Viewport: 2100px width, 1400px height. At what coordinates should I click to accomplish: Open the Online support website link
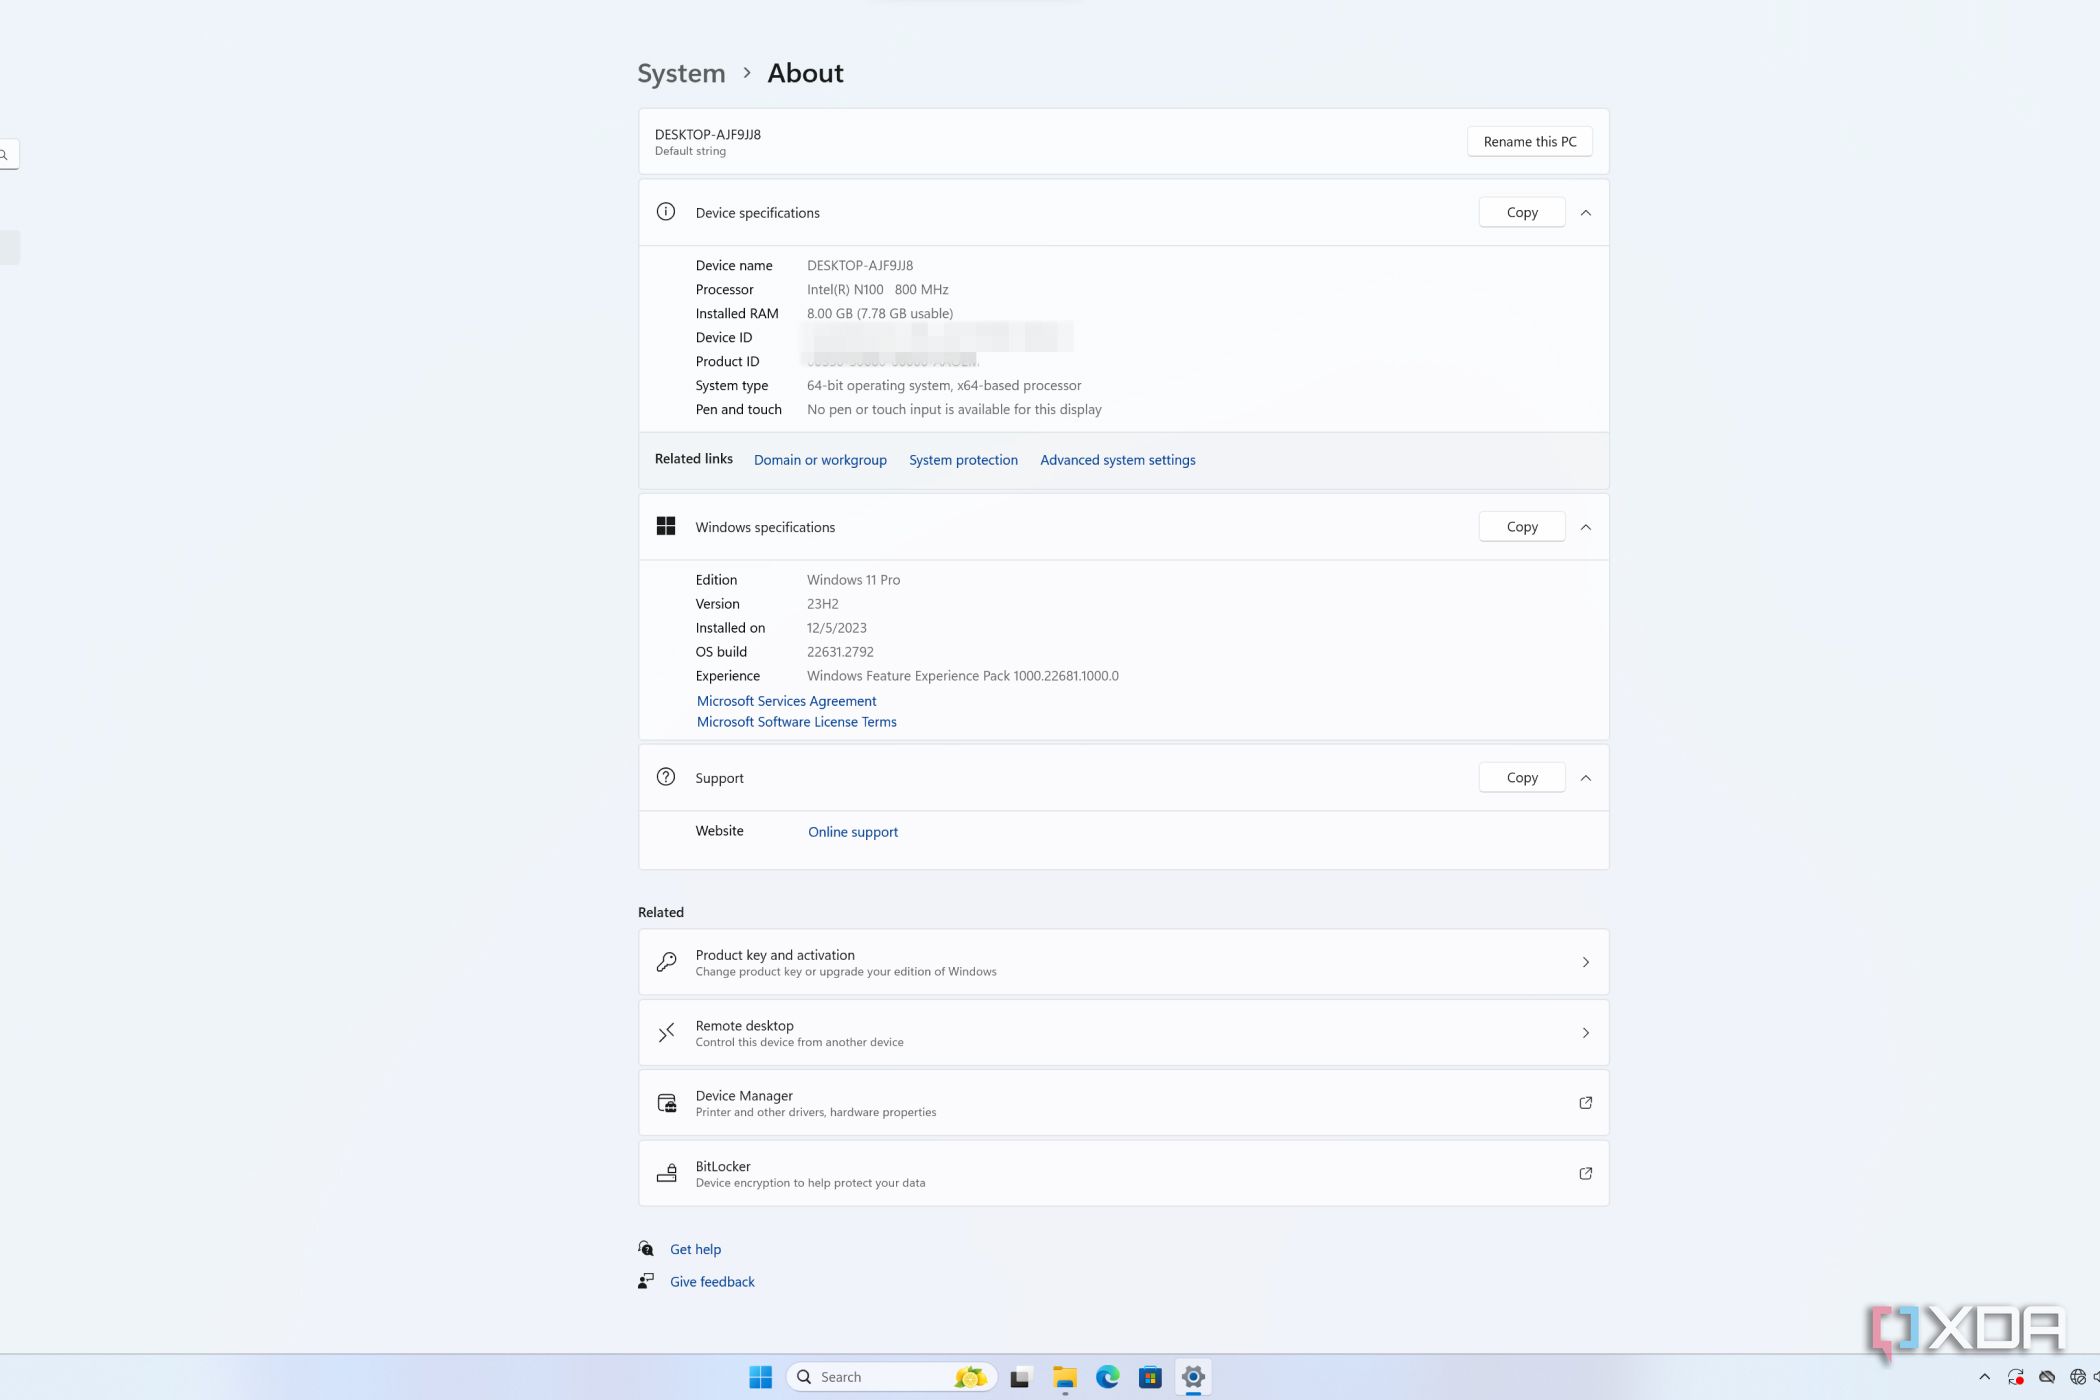coord(853,831)
